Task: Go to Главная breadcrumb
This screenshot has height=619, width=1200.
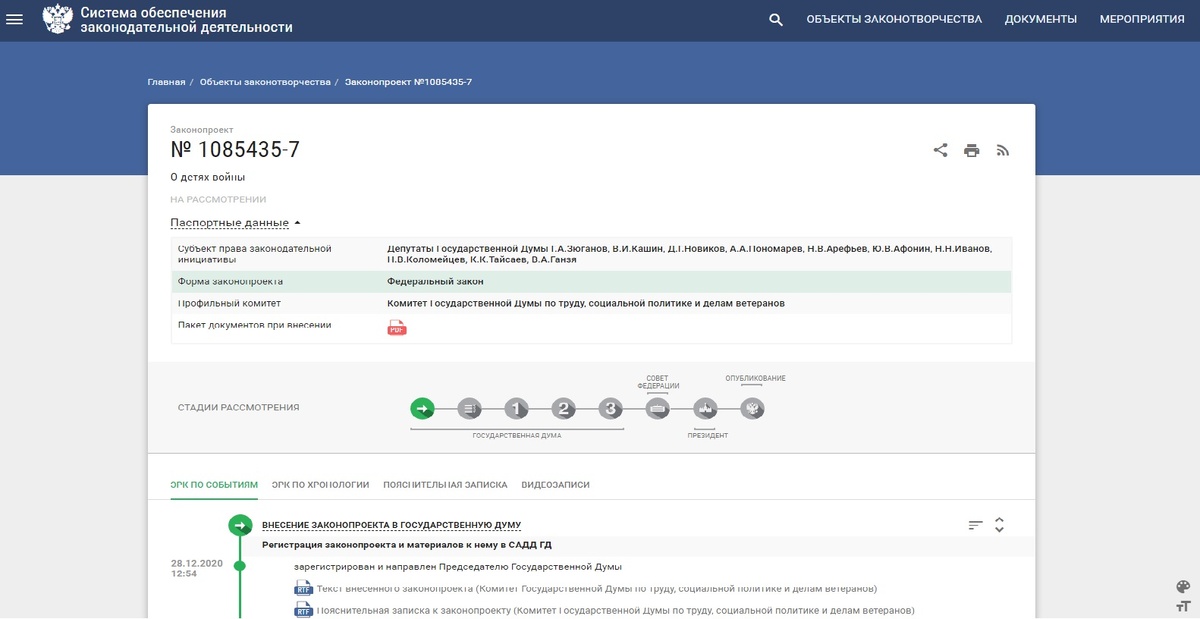Action: 166,82
